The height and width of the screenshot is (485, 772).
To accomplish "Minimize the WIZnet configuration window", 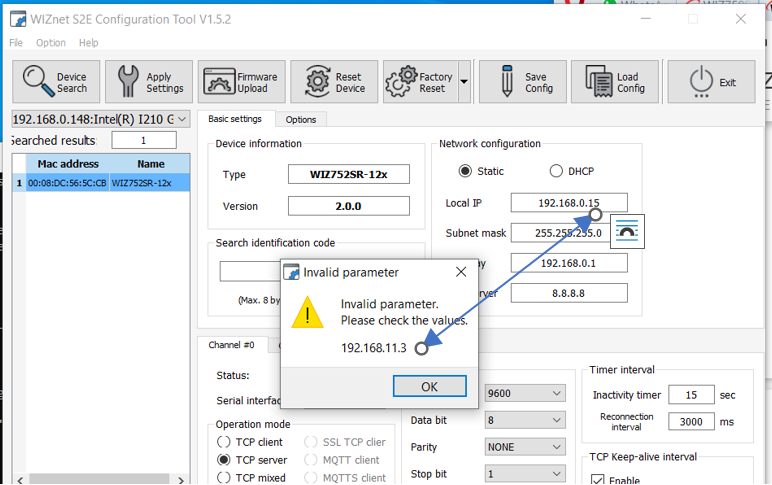I will click(x=646, y=19).
